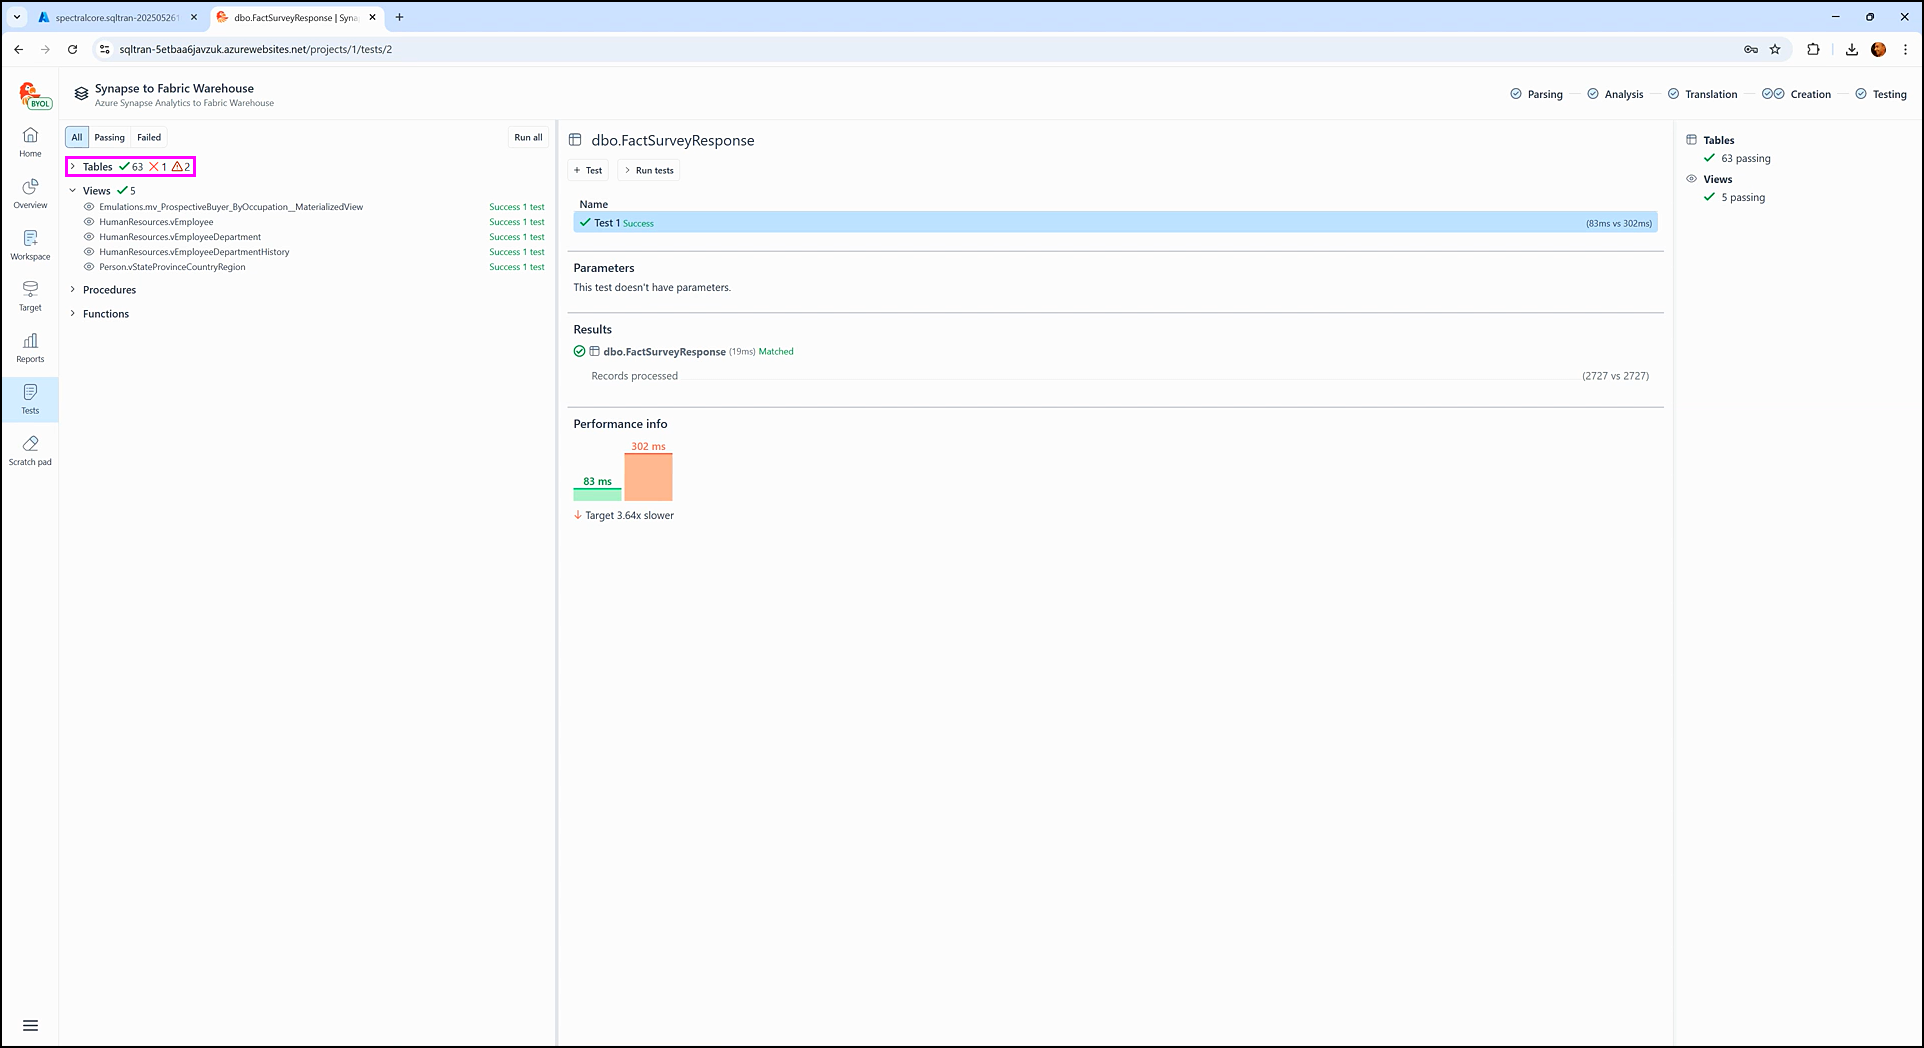The width and height of the screenshot is (1924, 1048).
Task: Click the orange 302 ms performance bar
Action: coord(648,477)
